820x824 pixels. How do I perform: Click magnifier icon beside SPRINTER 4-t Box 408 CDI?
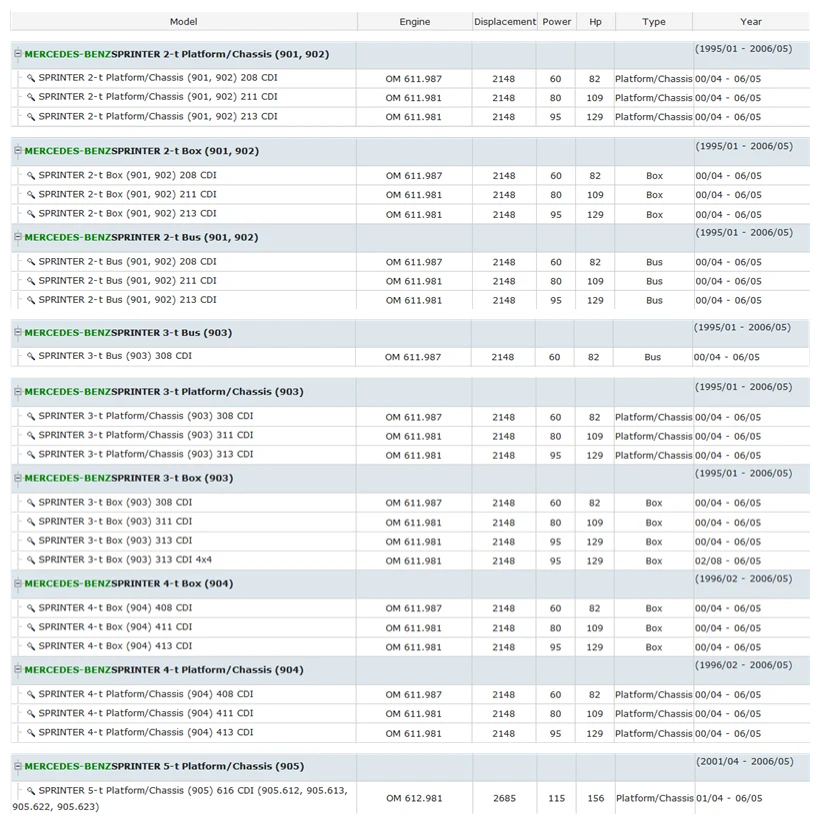tap(31, 609)
